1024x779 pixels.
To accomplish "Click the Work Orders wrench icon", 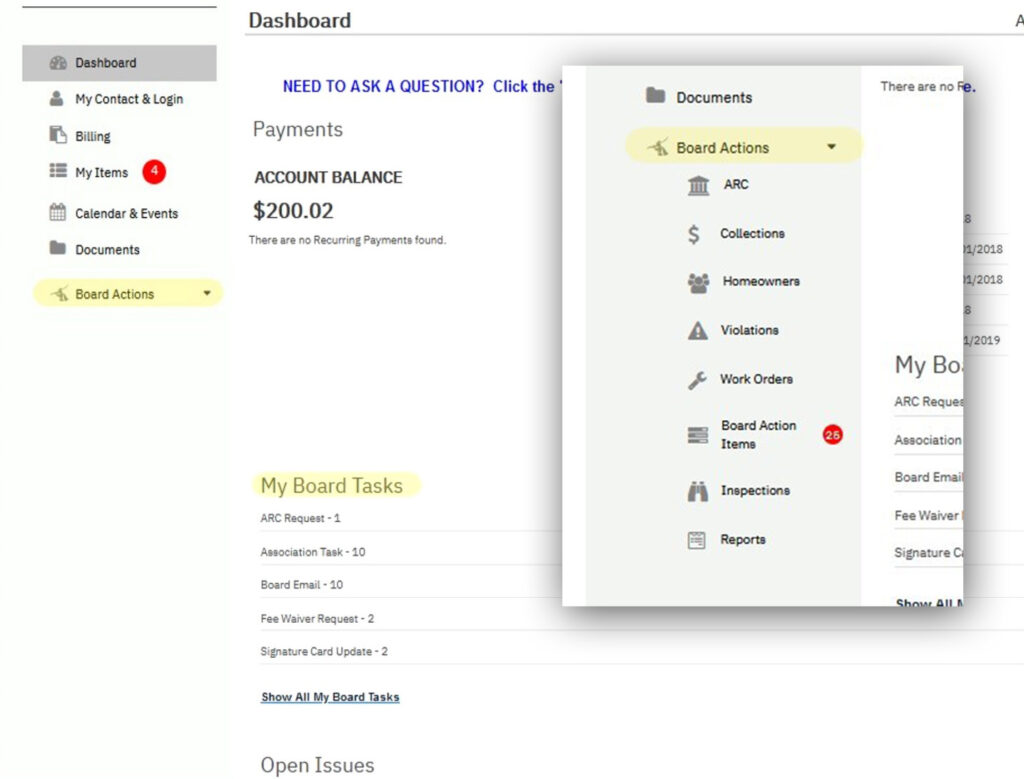I will point(697,379).
